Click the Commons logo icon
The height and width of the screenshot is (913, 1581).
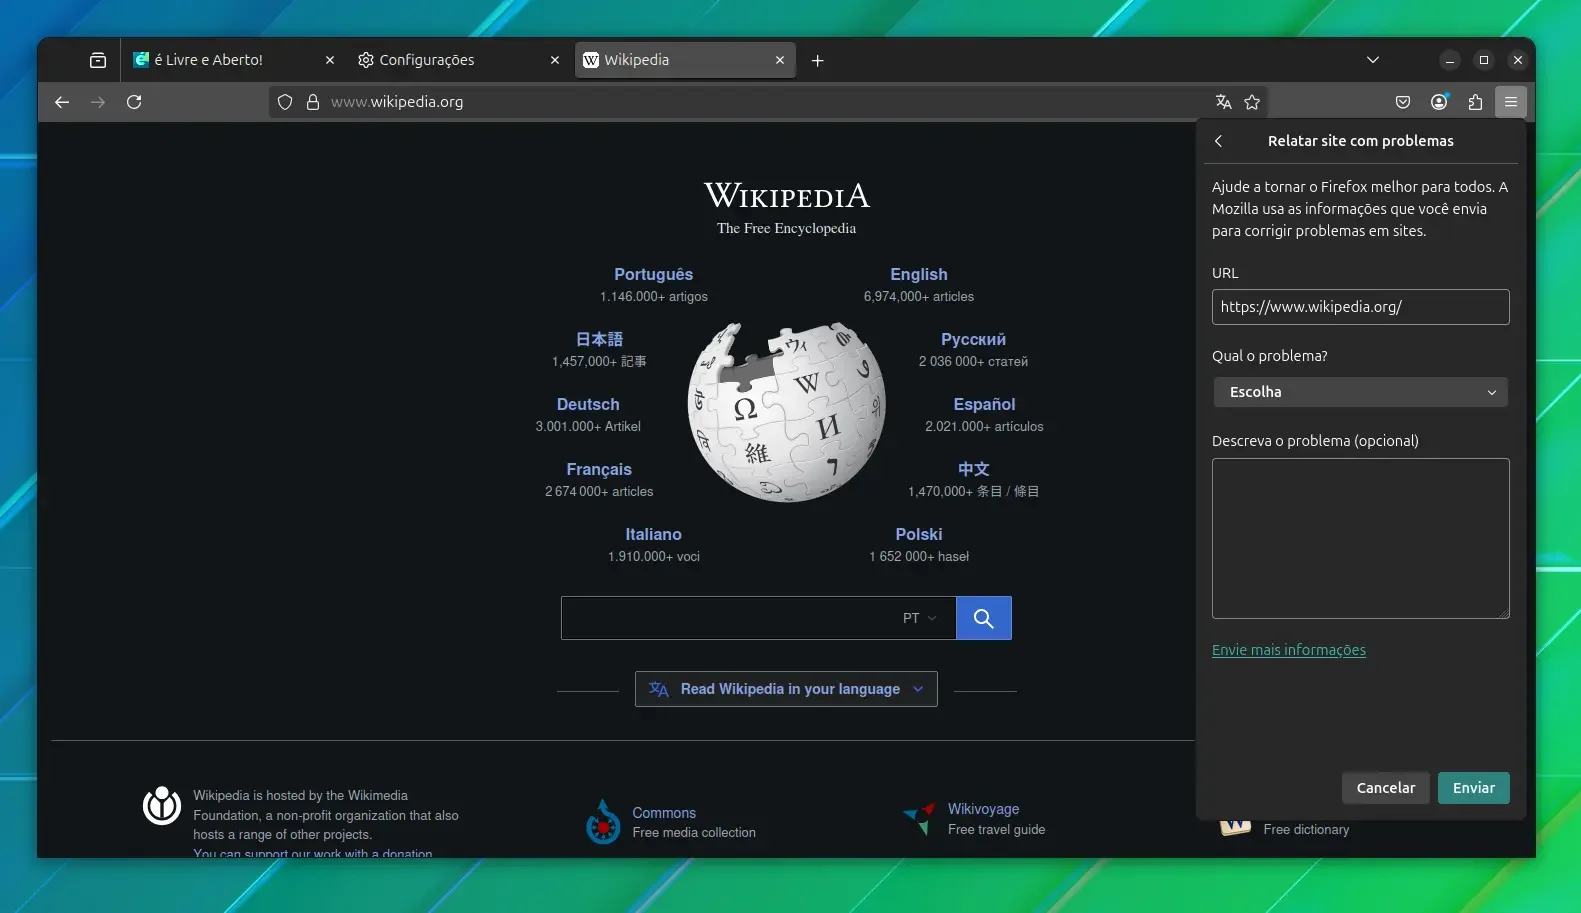pyautogui.click(x=603, y=821)
